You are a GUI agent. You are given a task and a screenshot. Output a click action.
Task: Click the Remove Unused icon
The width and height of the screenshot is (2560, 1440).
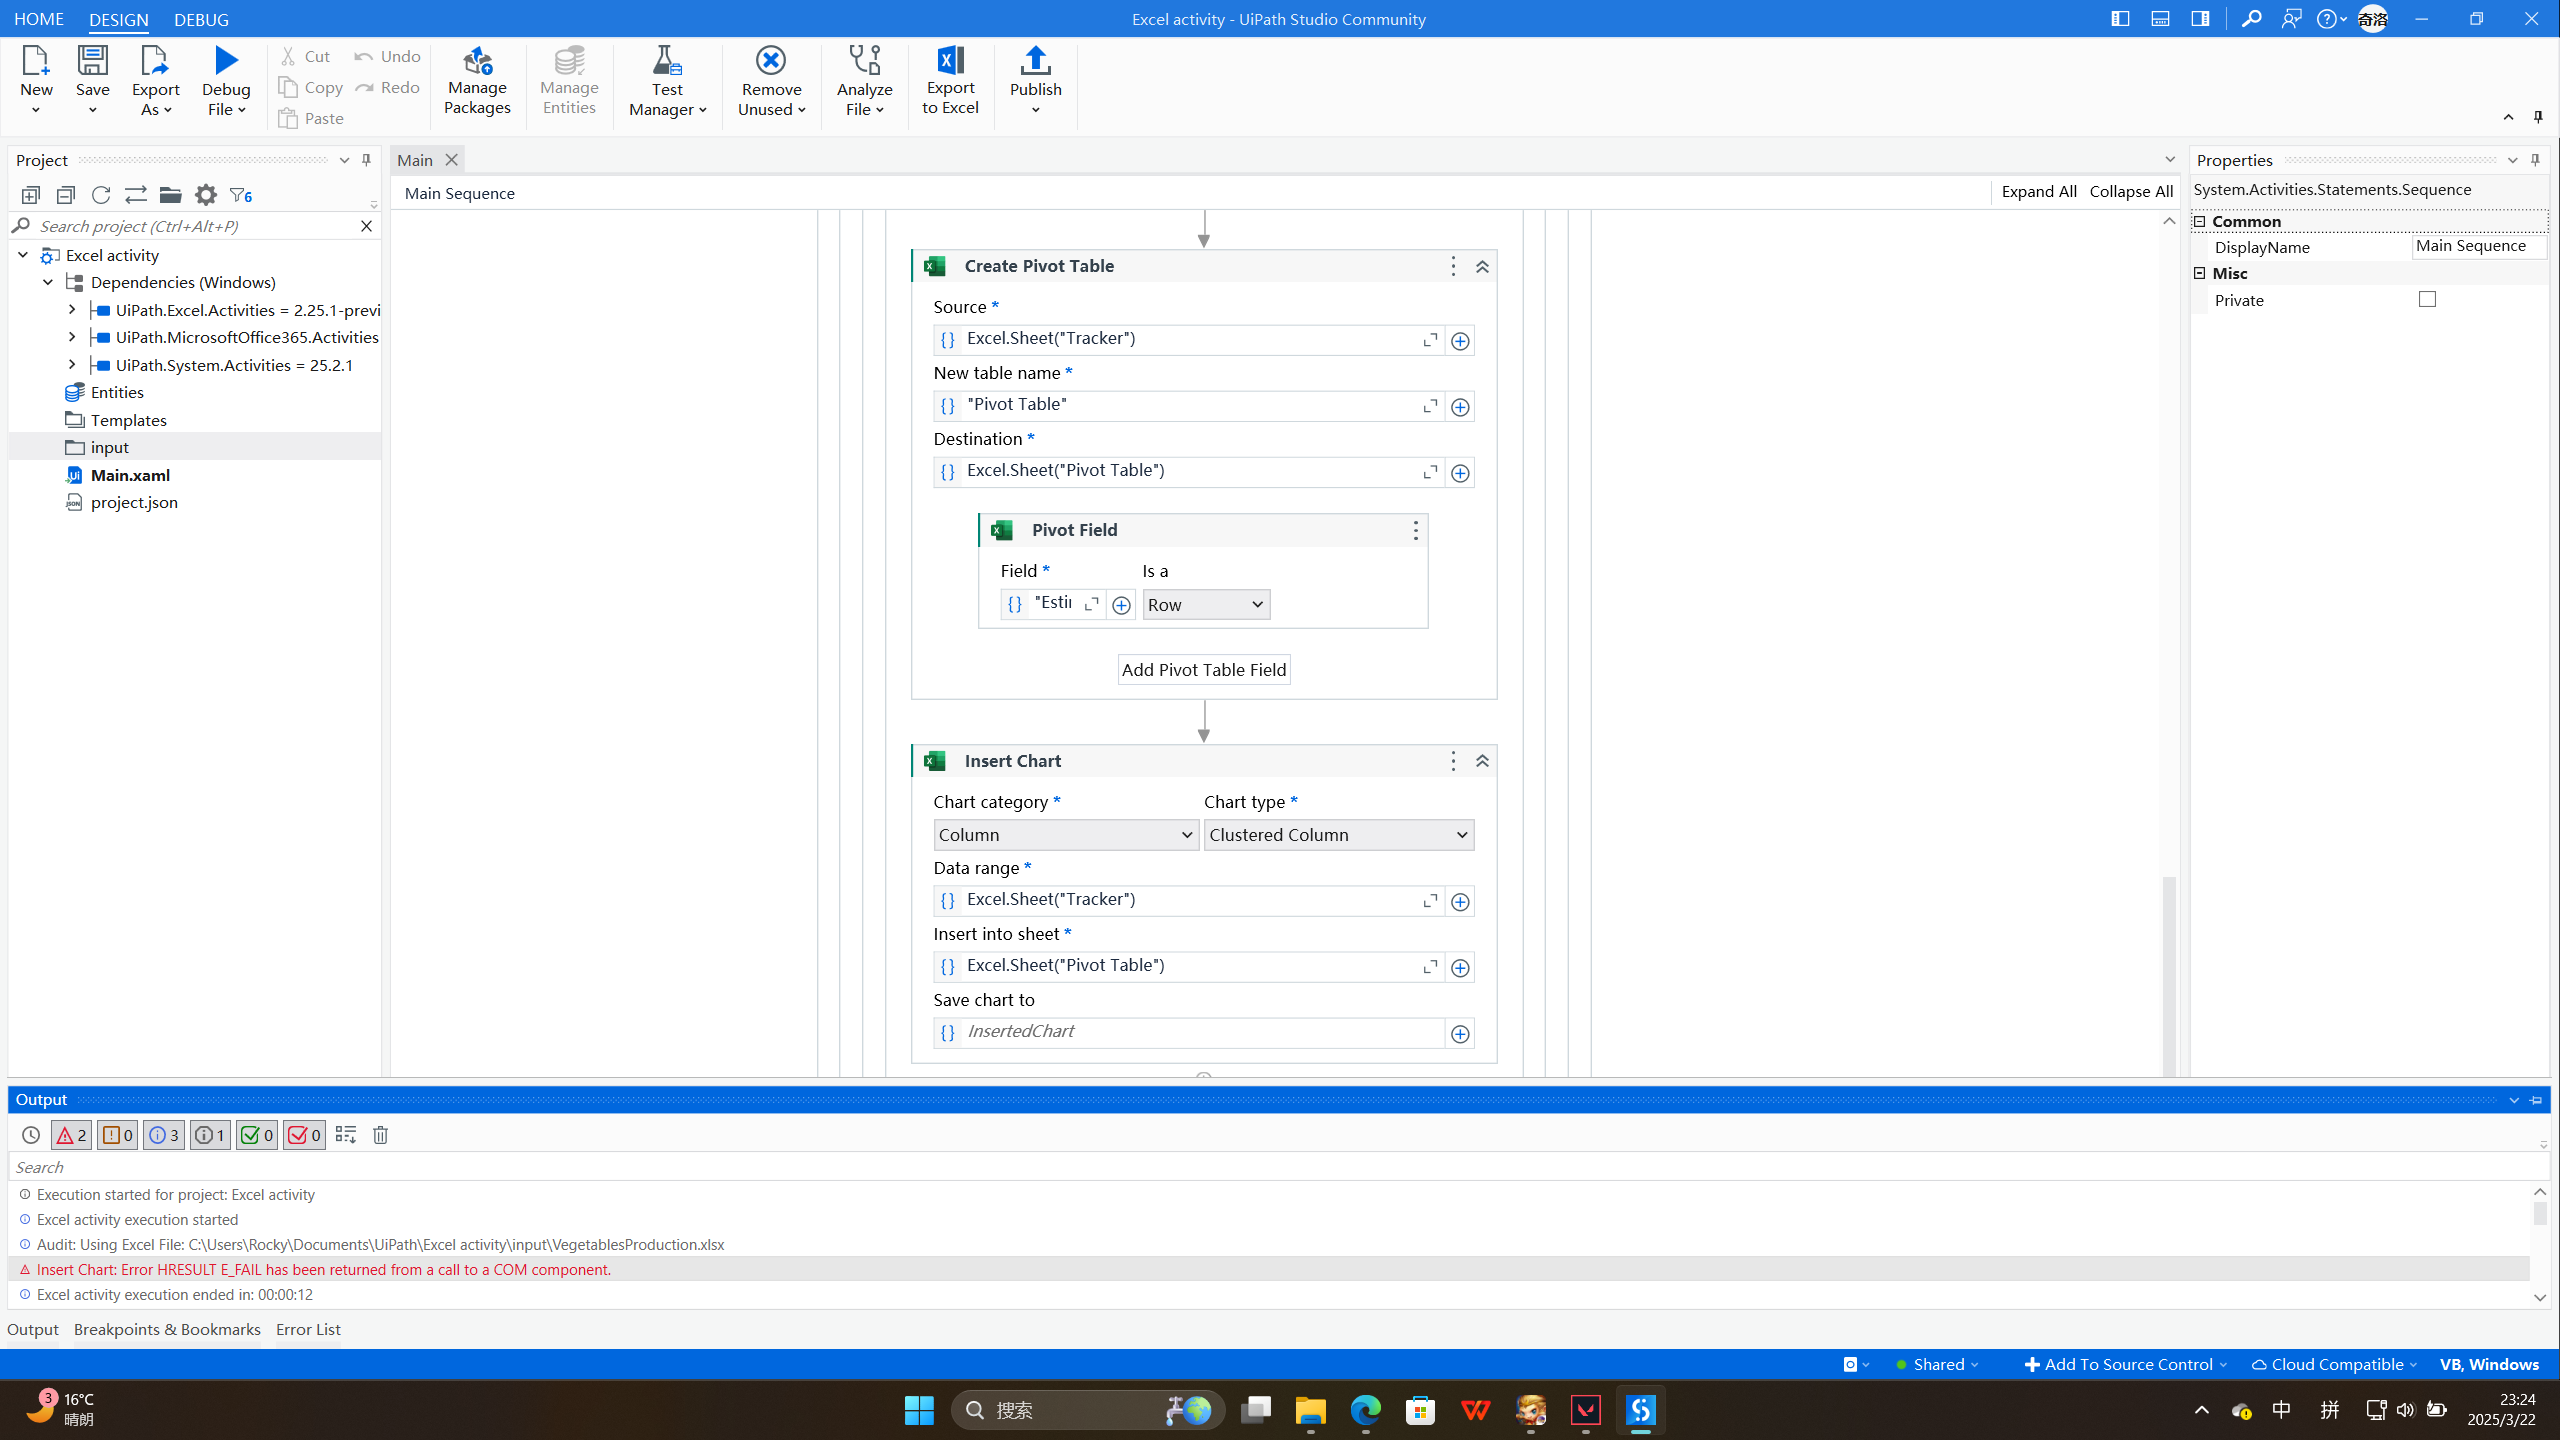[x=771, y=61]
